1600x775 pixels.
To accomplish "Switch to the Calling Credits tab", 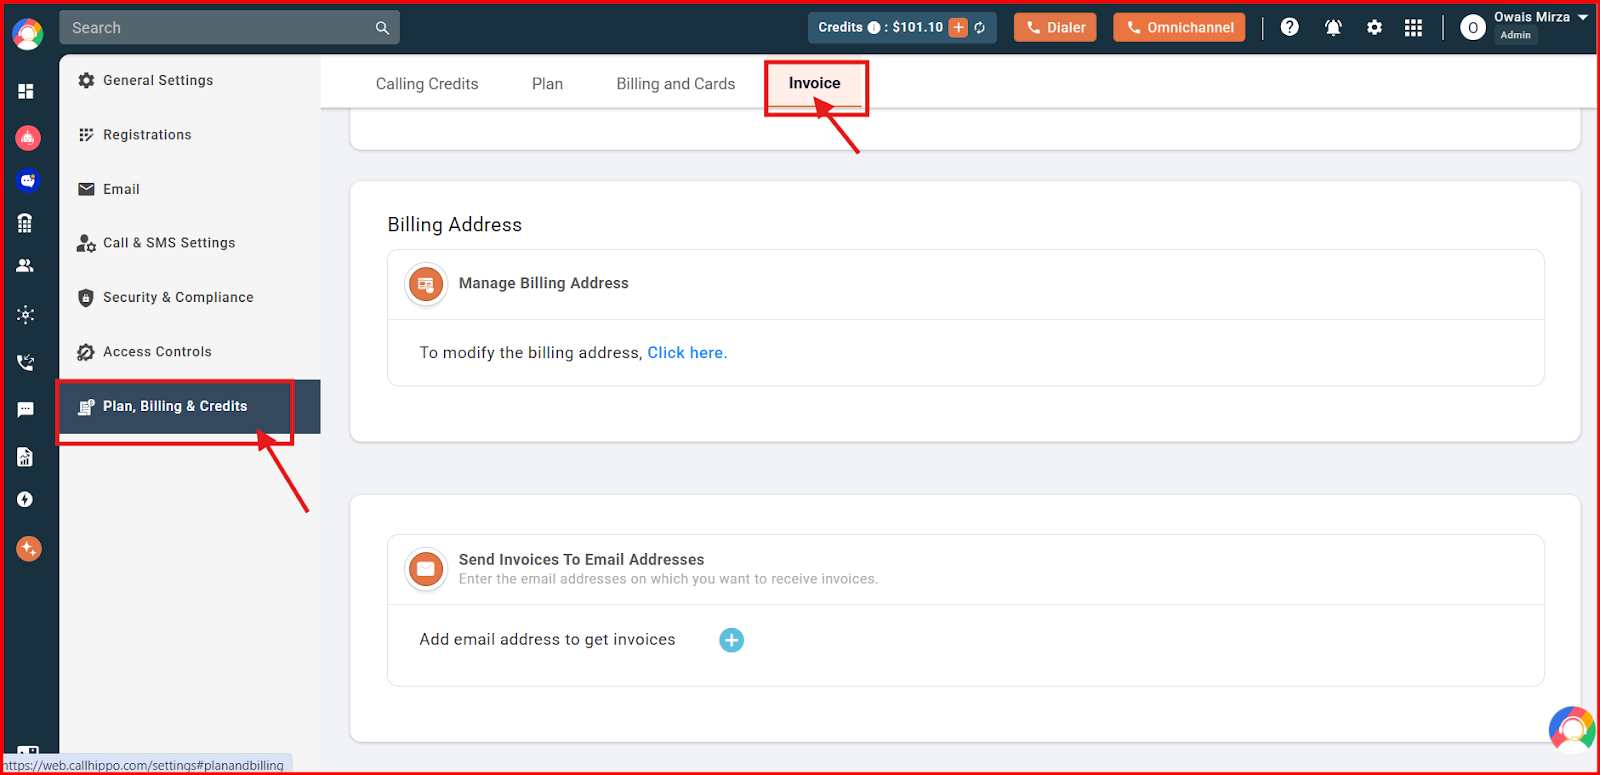I will tap(427, 84).
